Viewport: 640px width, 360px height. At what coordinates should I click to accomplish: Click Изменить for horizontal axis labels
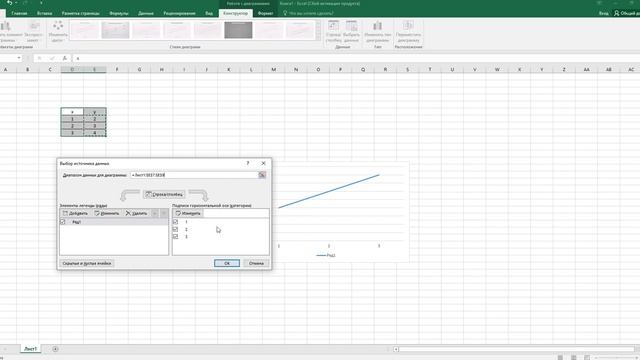(x=188, y=213)
